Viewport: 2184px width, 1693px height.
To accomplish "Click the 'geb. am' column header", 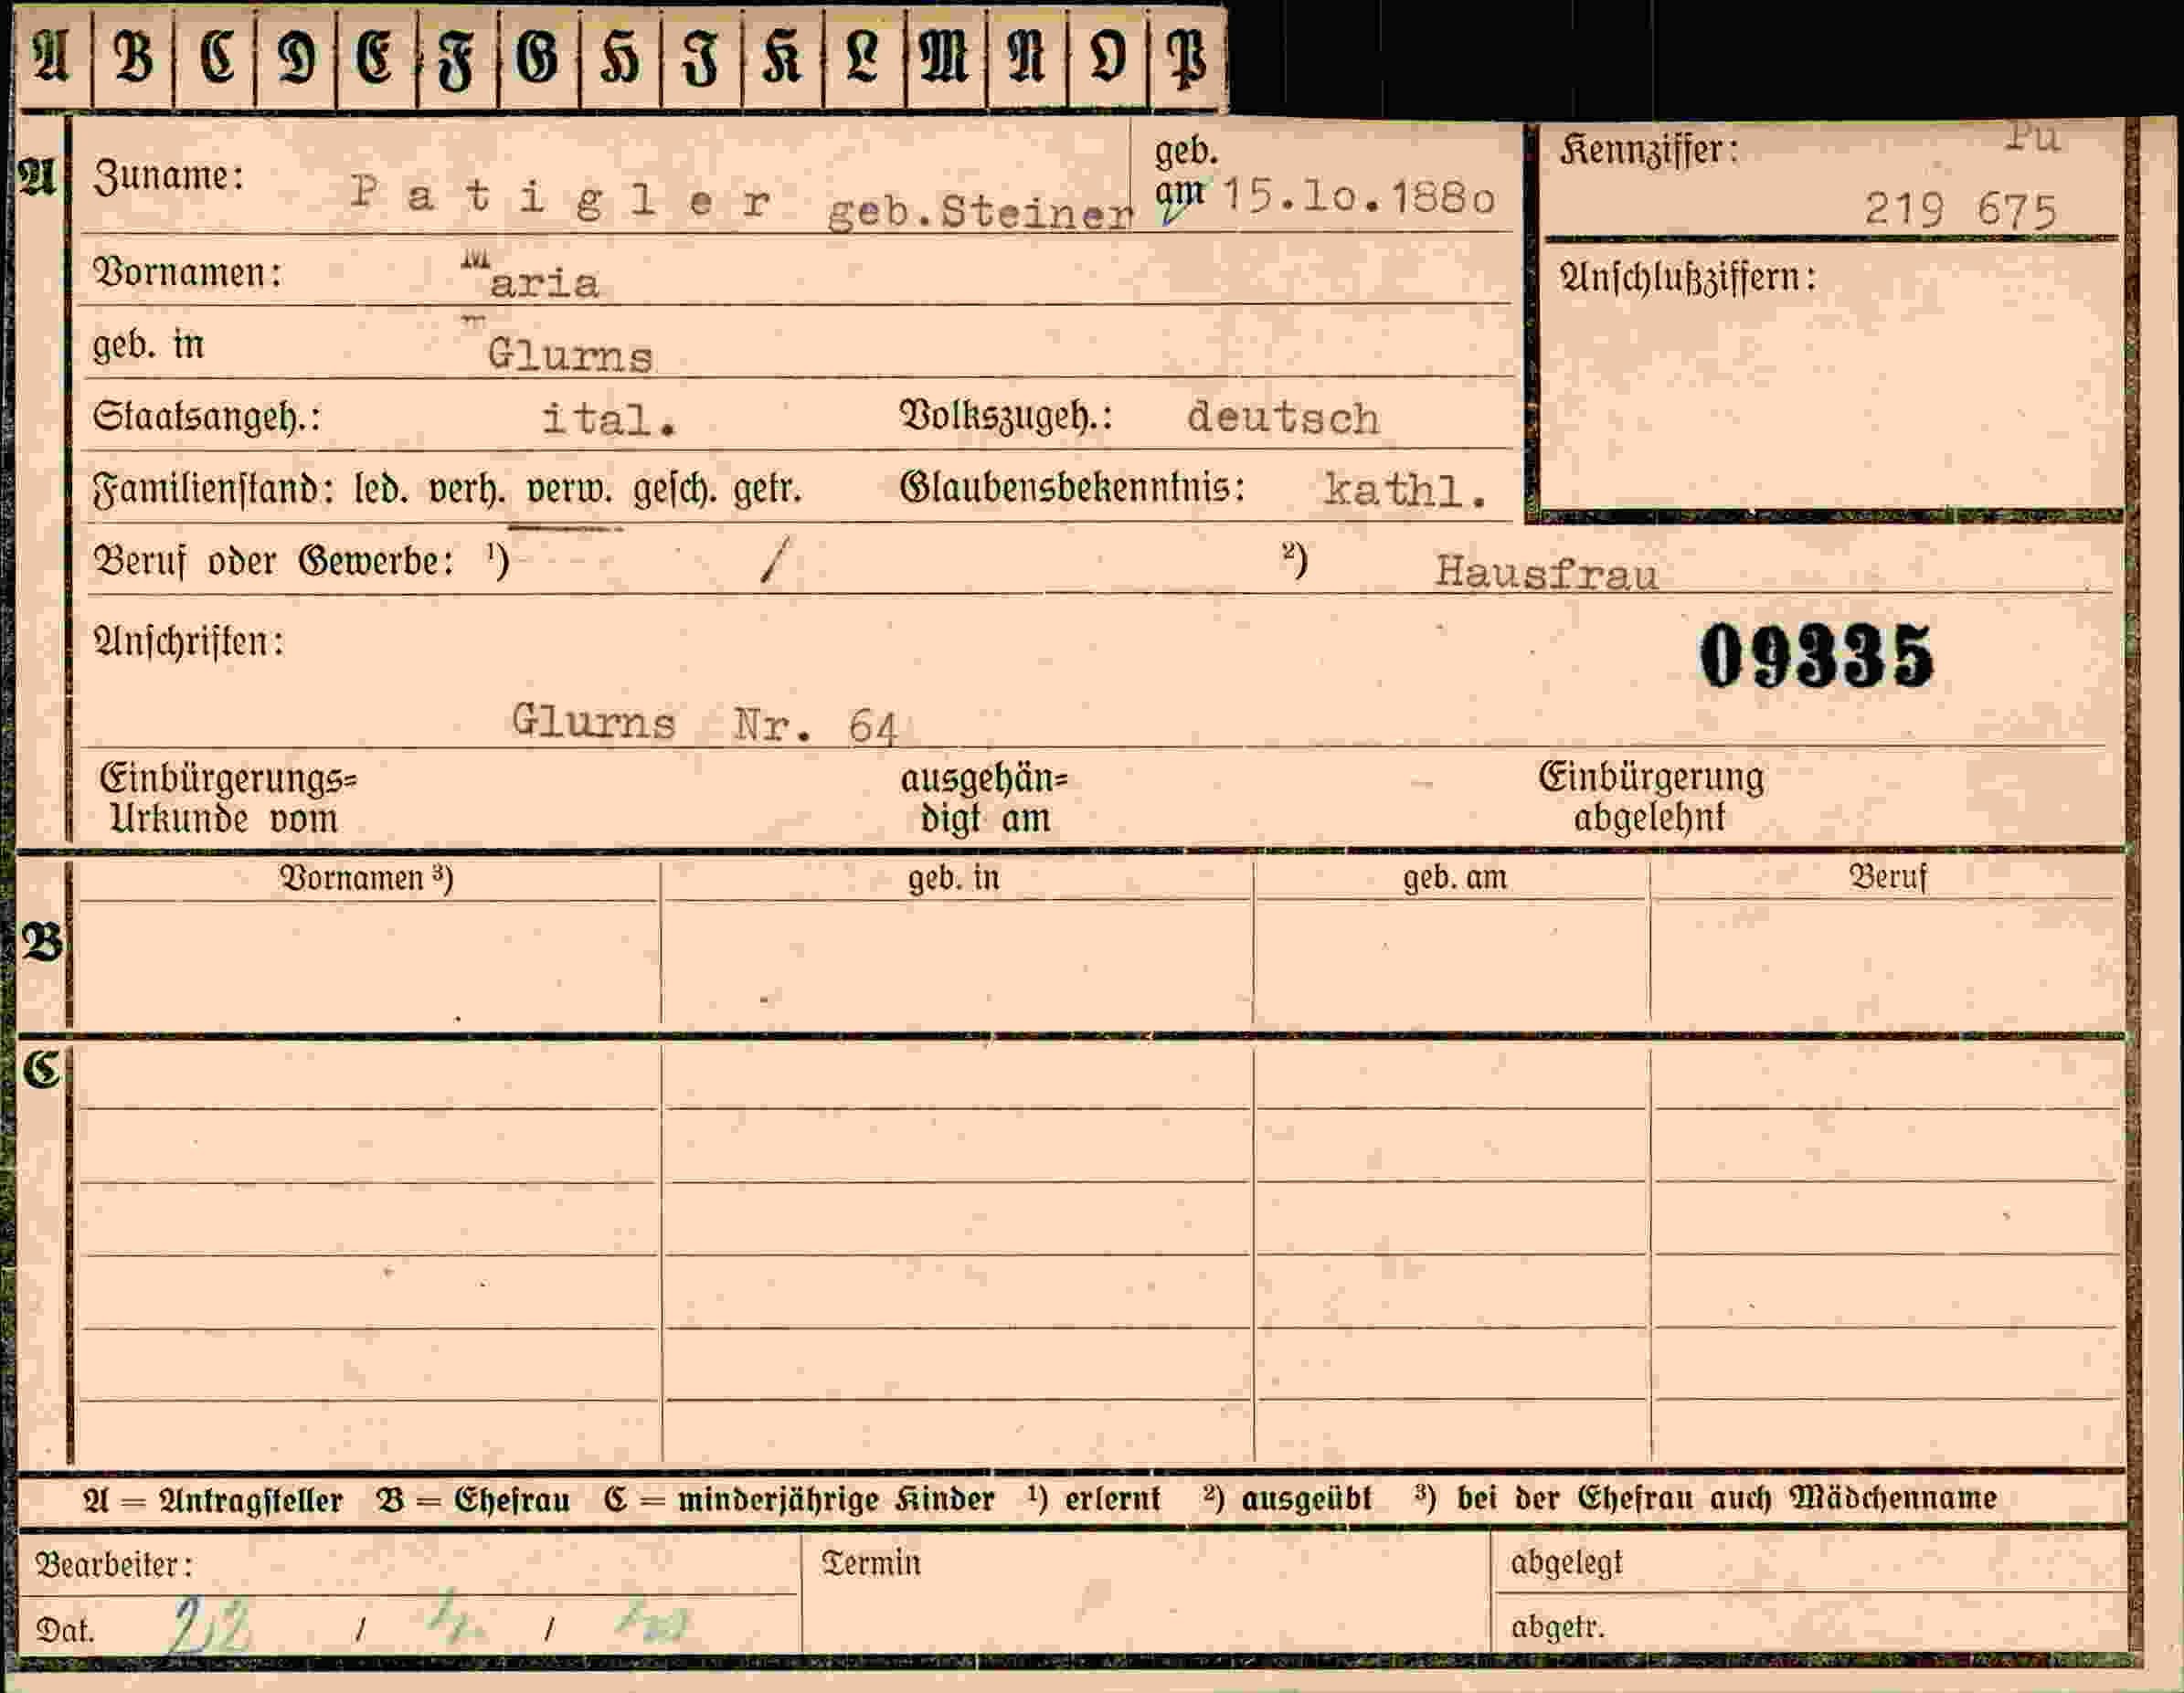I will coord(1454,878).
